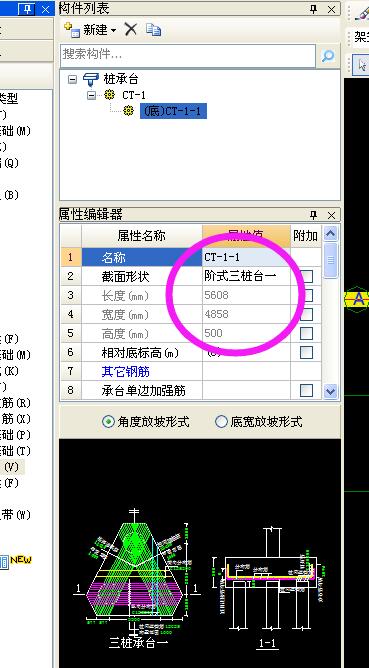The image size is (369, 668).
Task: Click the gear icon beside (底)CT-1-1
Action: pyautogui.click(x=128, y=111)
